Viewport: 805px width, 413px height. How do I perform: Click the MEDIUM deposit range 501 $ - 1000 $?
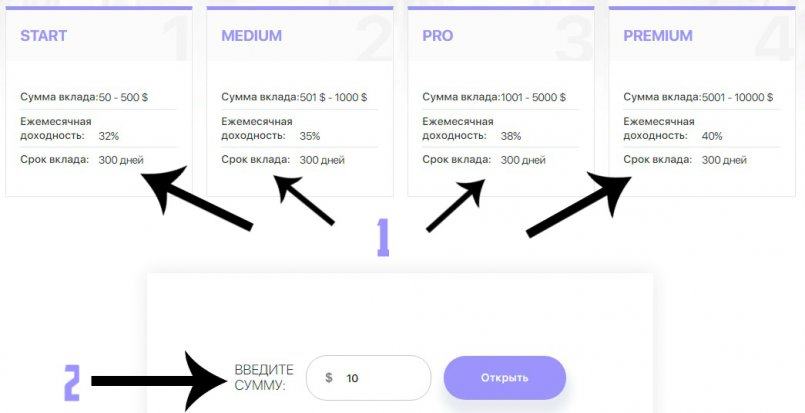333,97
